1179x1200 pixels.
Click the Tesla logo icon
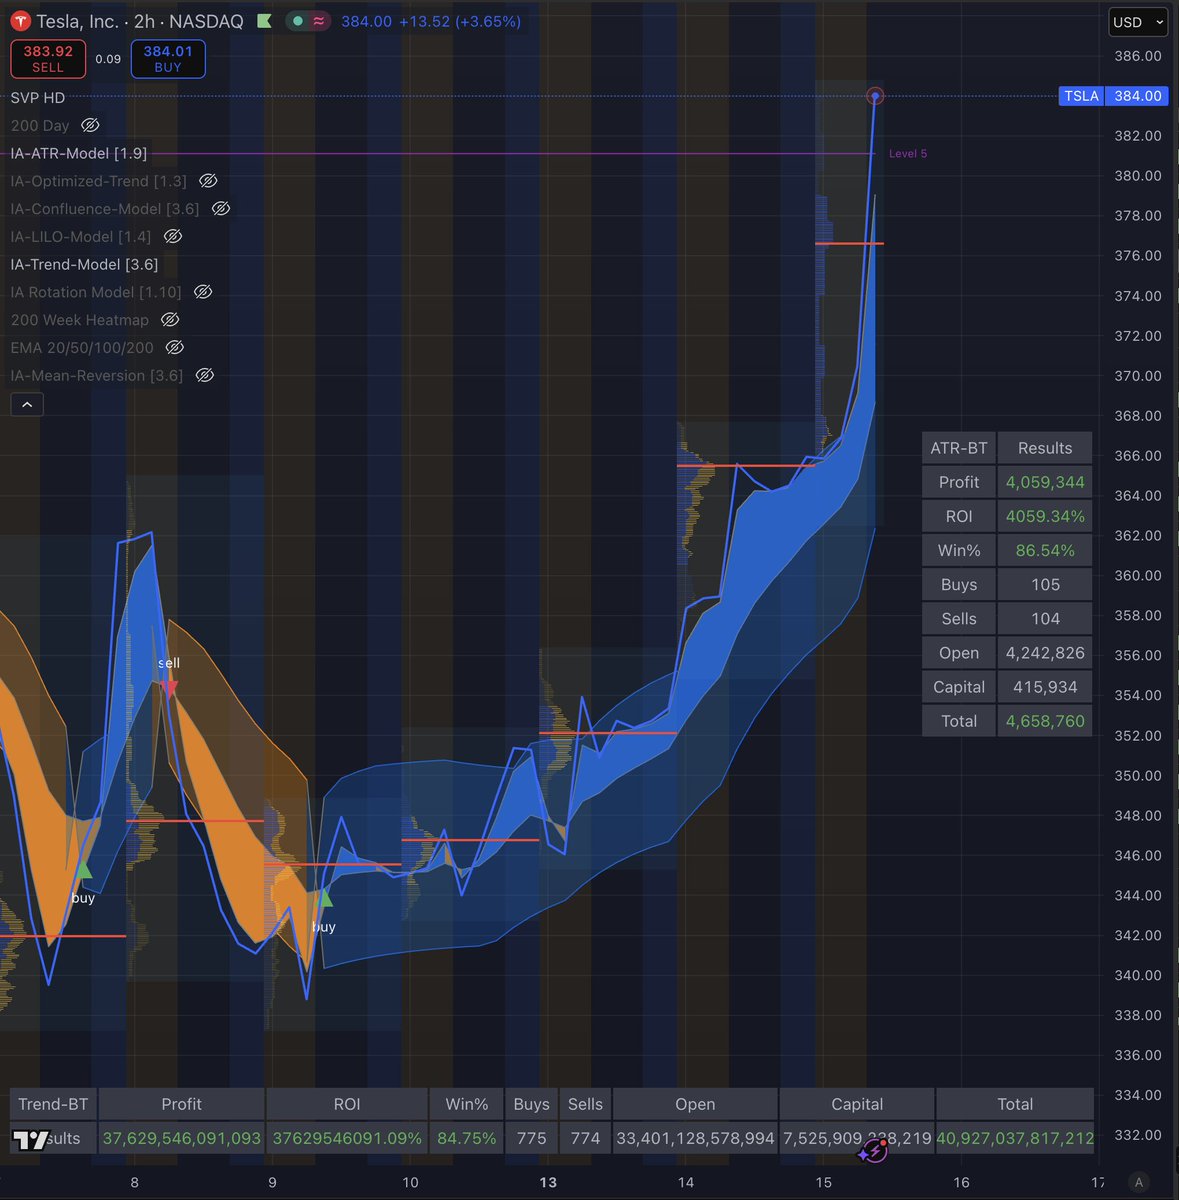pyautogui.click(x=19, y=21)
